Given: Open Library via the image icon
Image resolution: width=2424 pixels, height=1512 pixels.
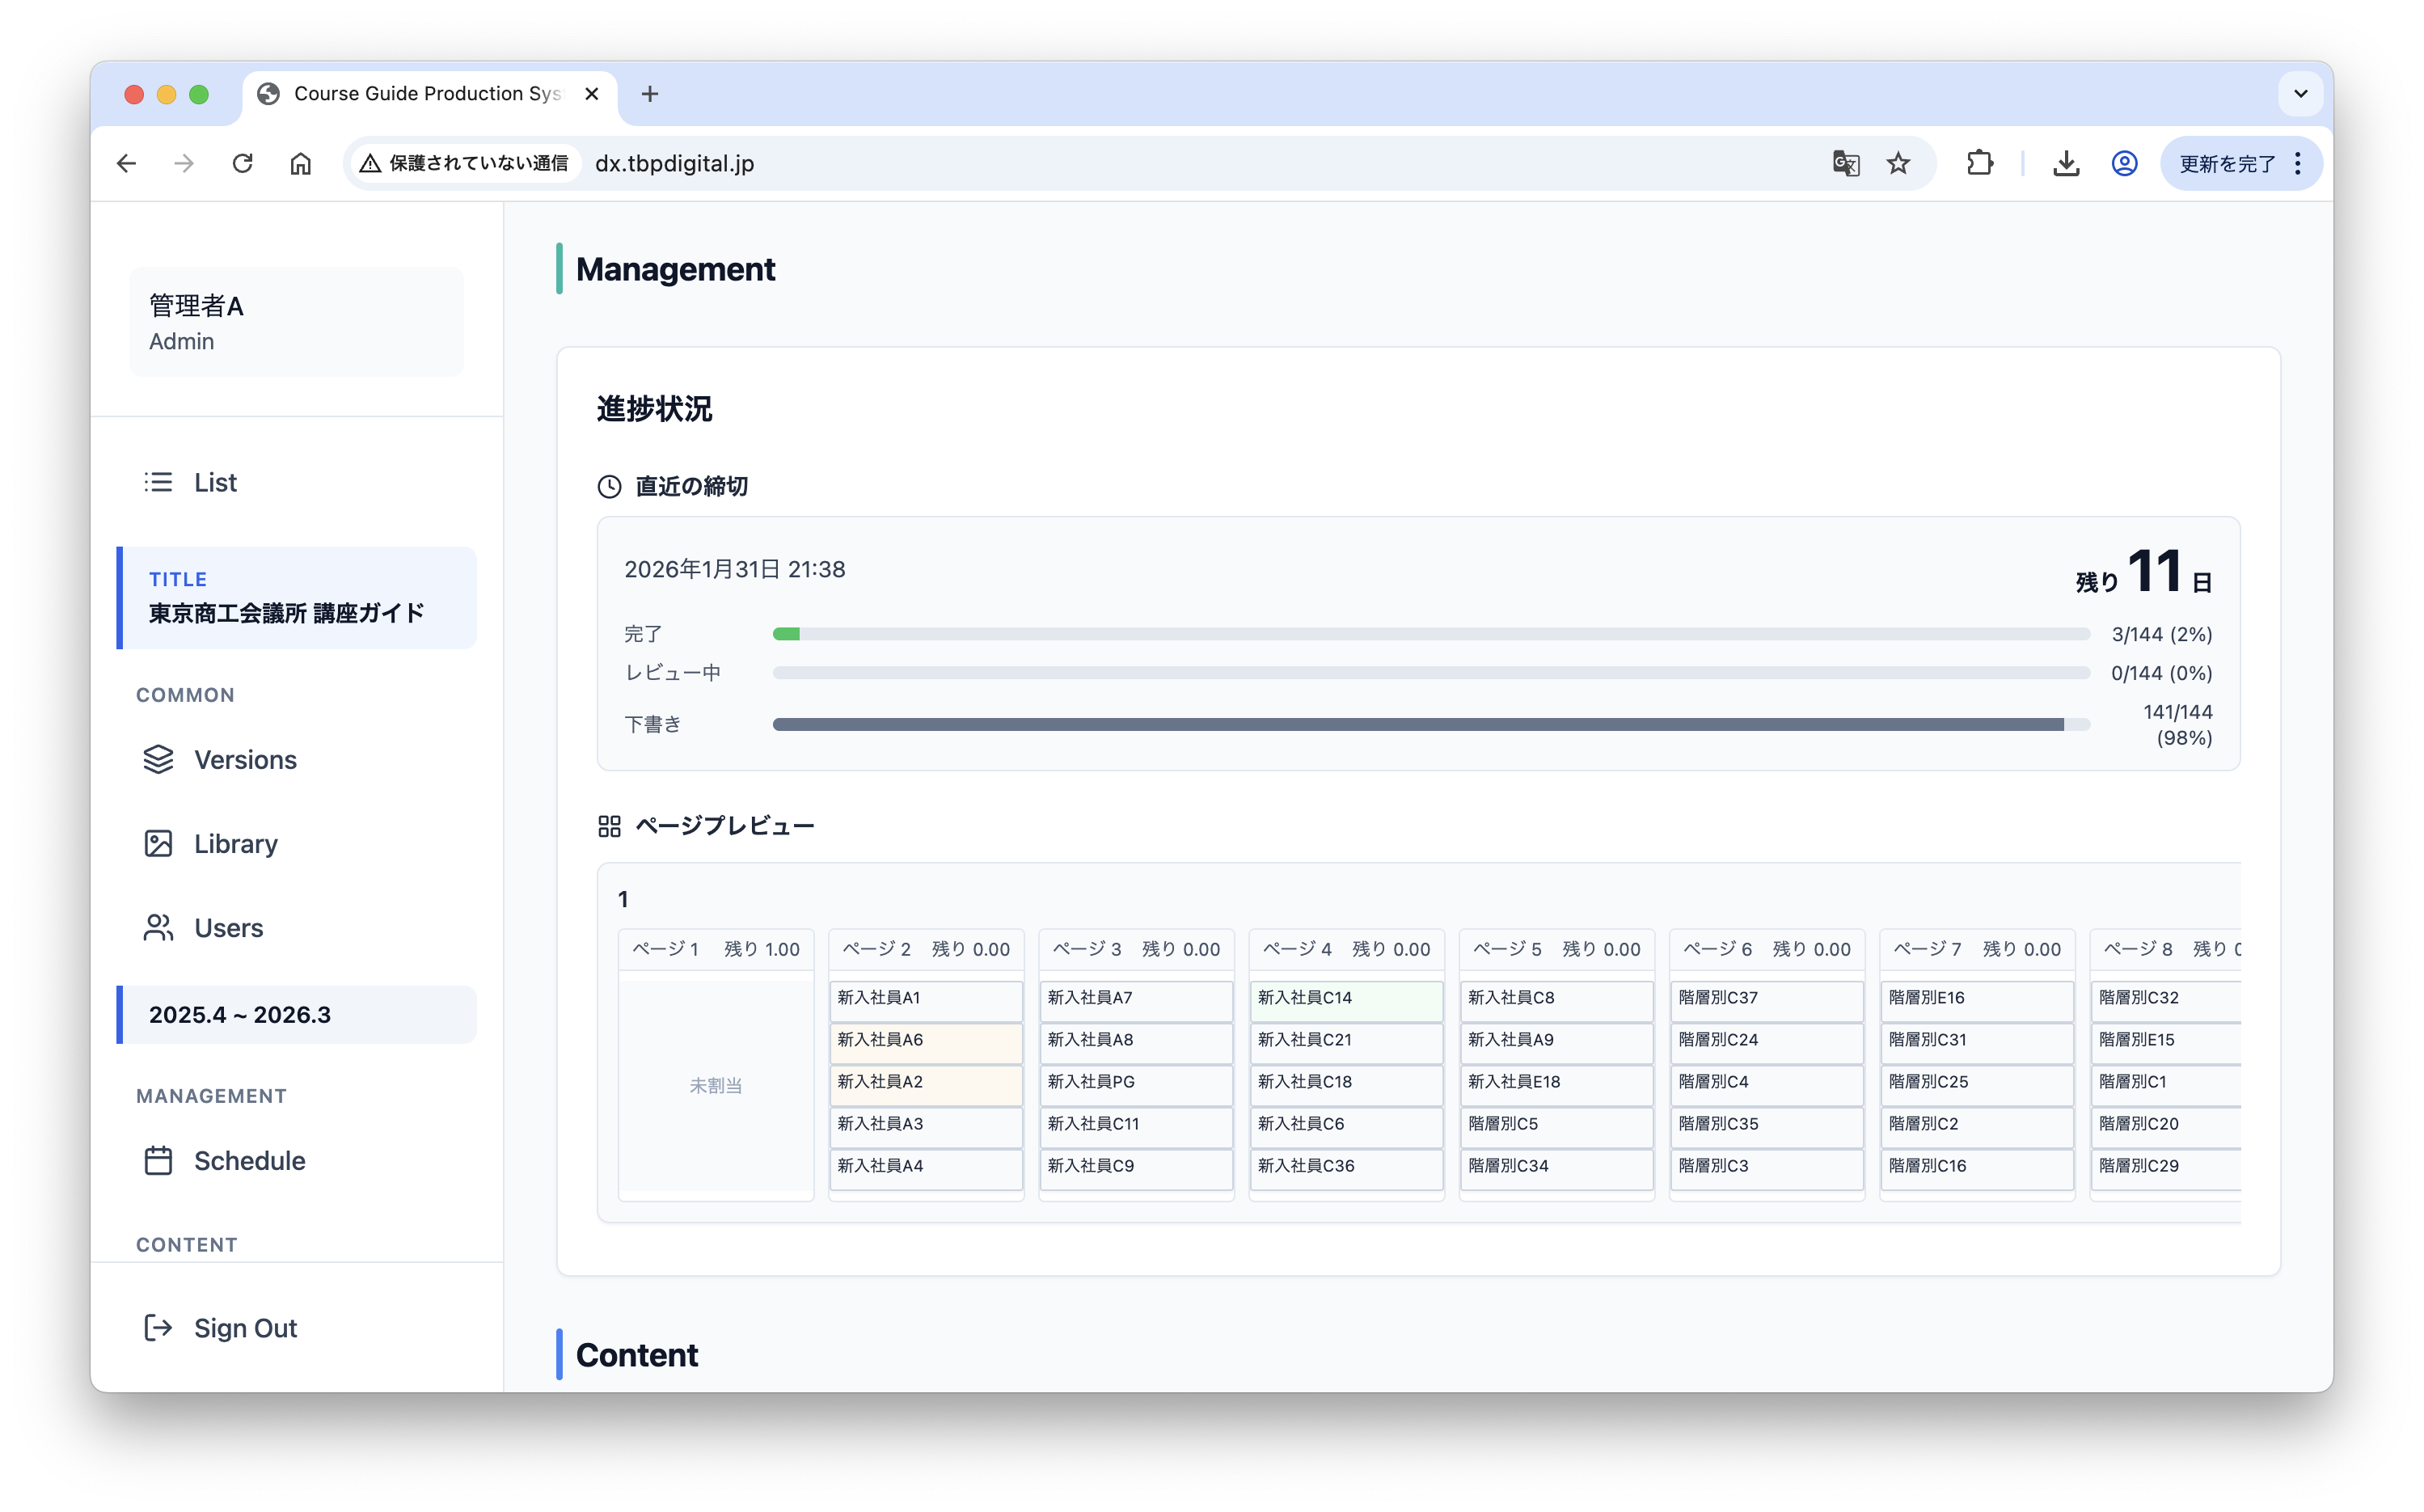Looking at the screenshot, I should pyautogui.click(x=158, y=844).
